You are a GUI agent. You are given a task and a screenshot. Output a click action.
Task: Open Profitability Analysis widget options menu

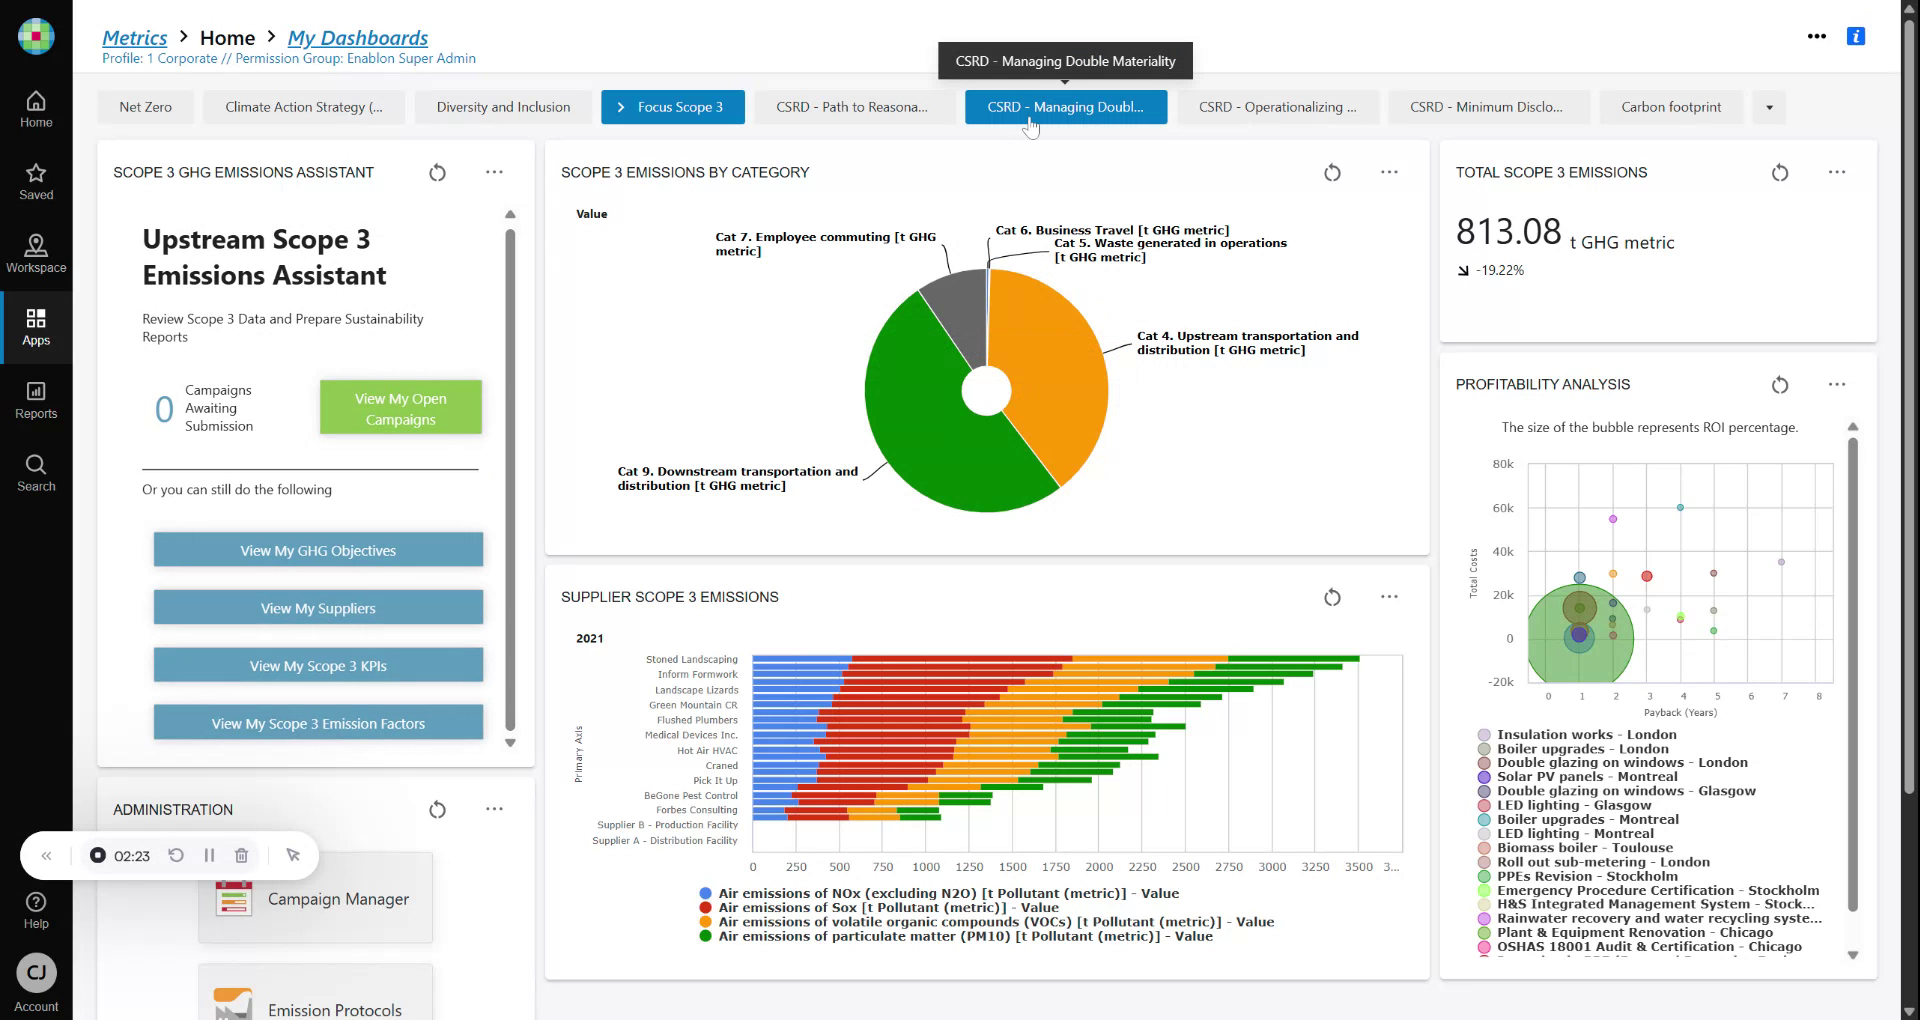click(1836, 385)
